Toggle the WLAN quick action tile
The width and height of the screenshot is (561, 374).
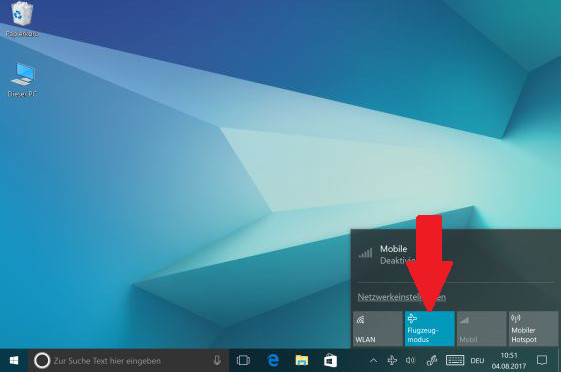pos(378,329)
